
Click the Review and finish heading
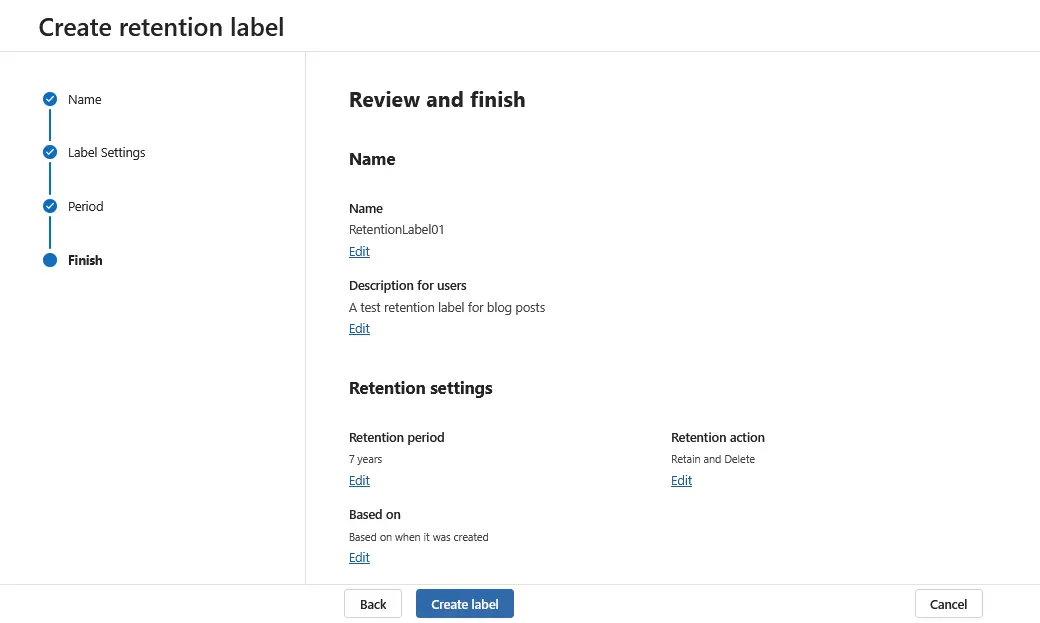pos(437,100)
